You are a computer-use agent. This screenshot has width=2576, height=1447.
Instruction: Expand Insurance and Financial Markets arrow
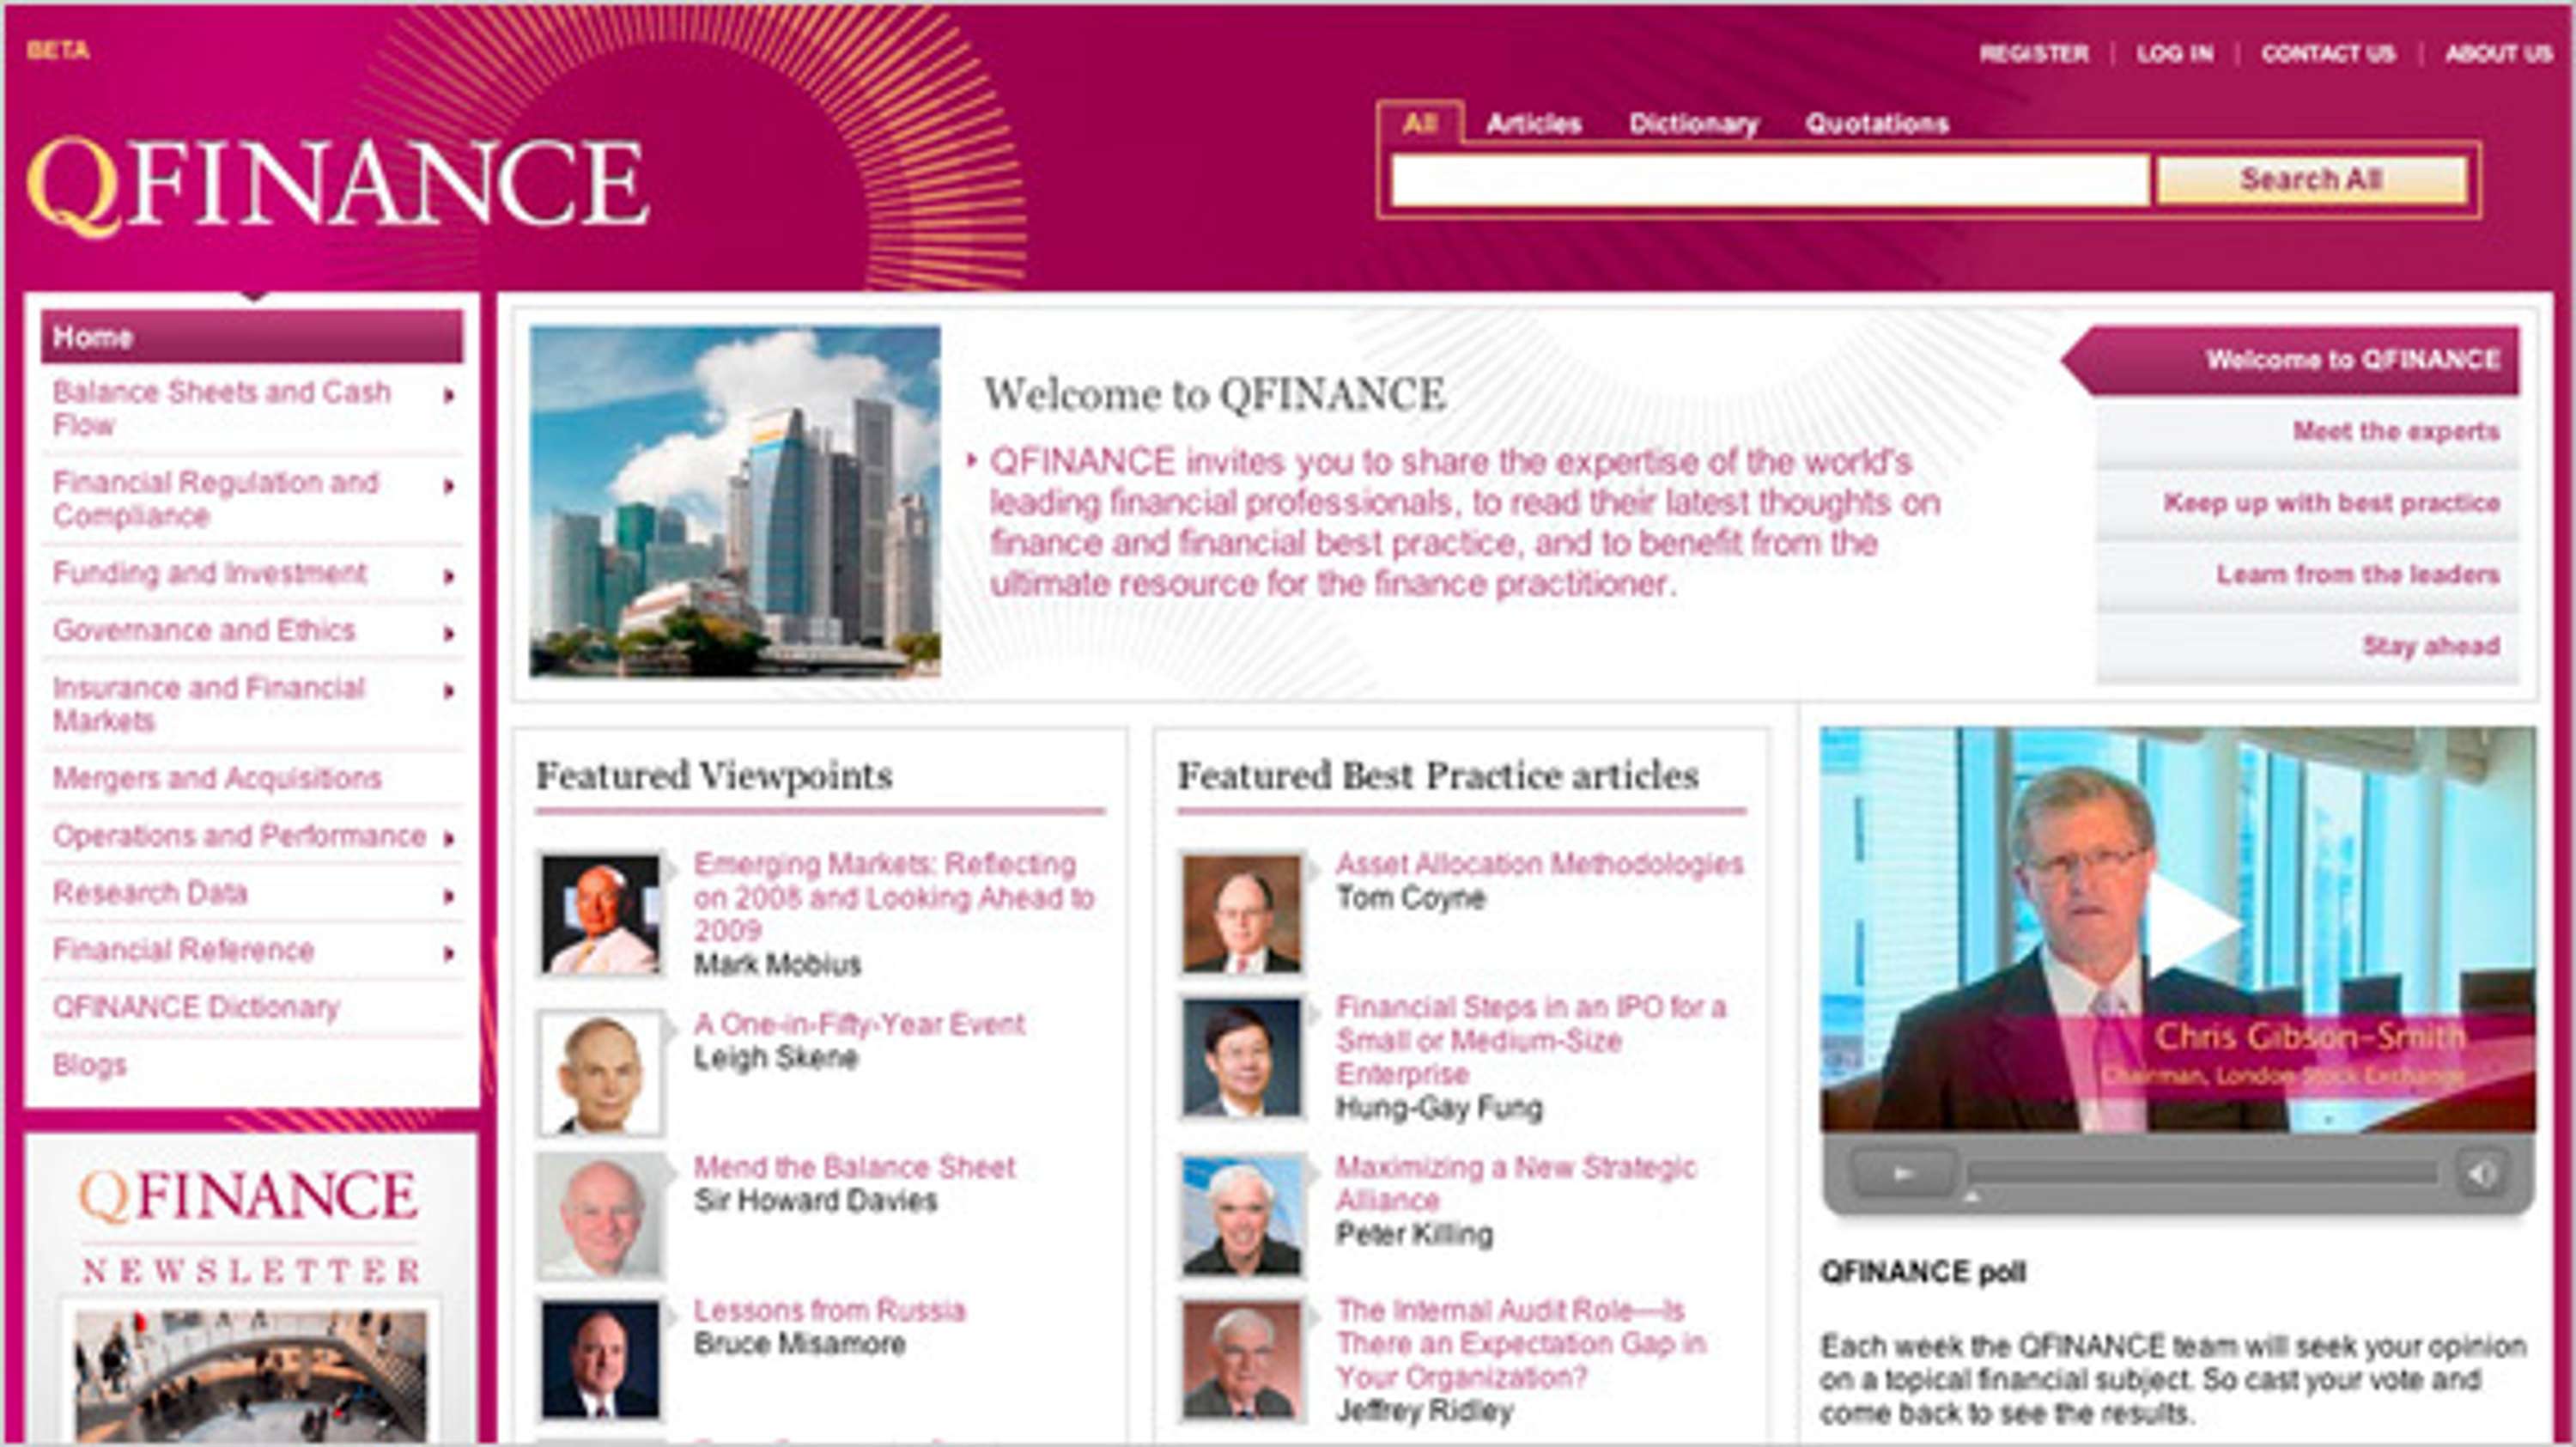coord(449,691)
